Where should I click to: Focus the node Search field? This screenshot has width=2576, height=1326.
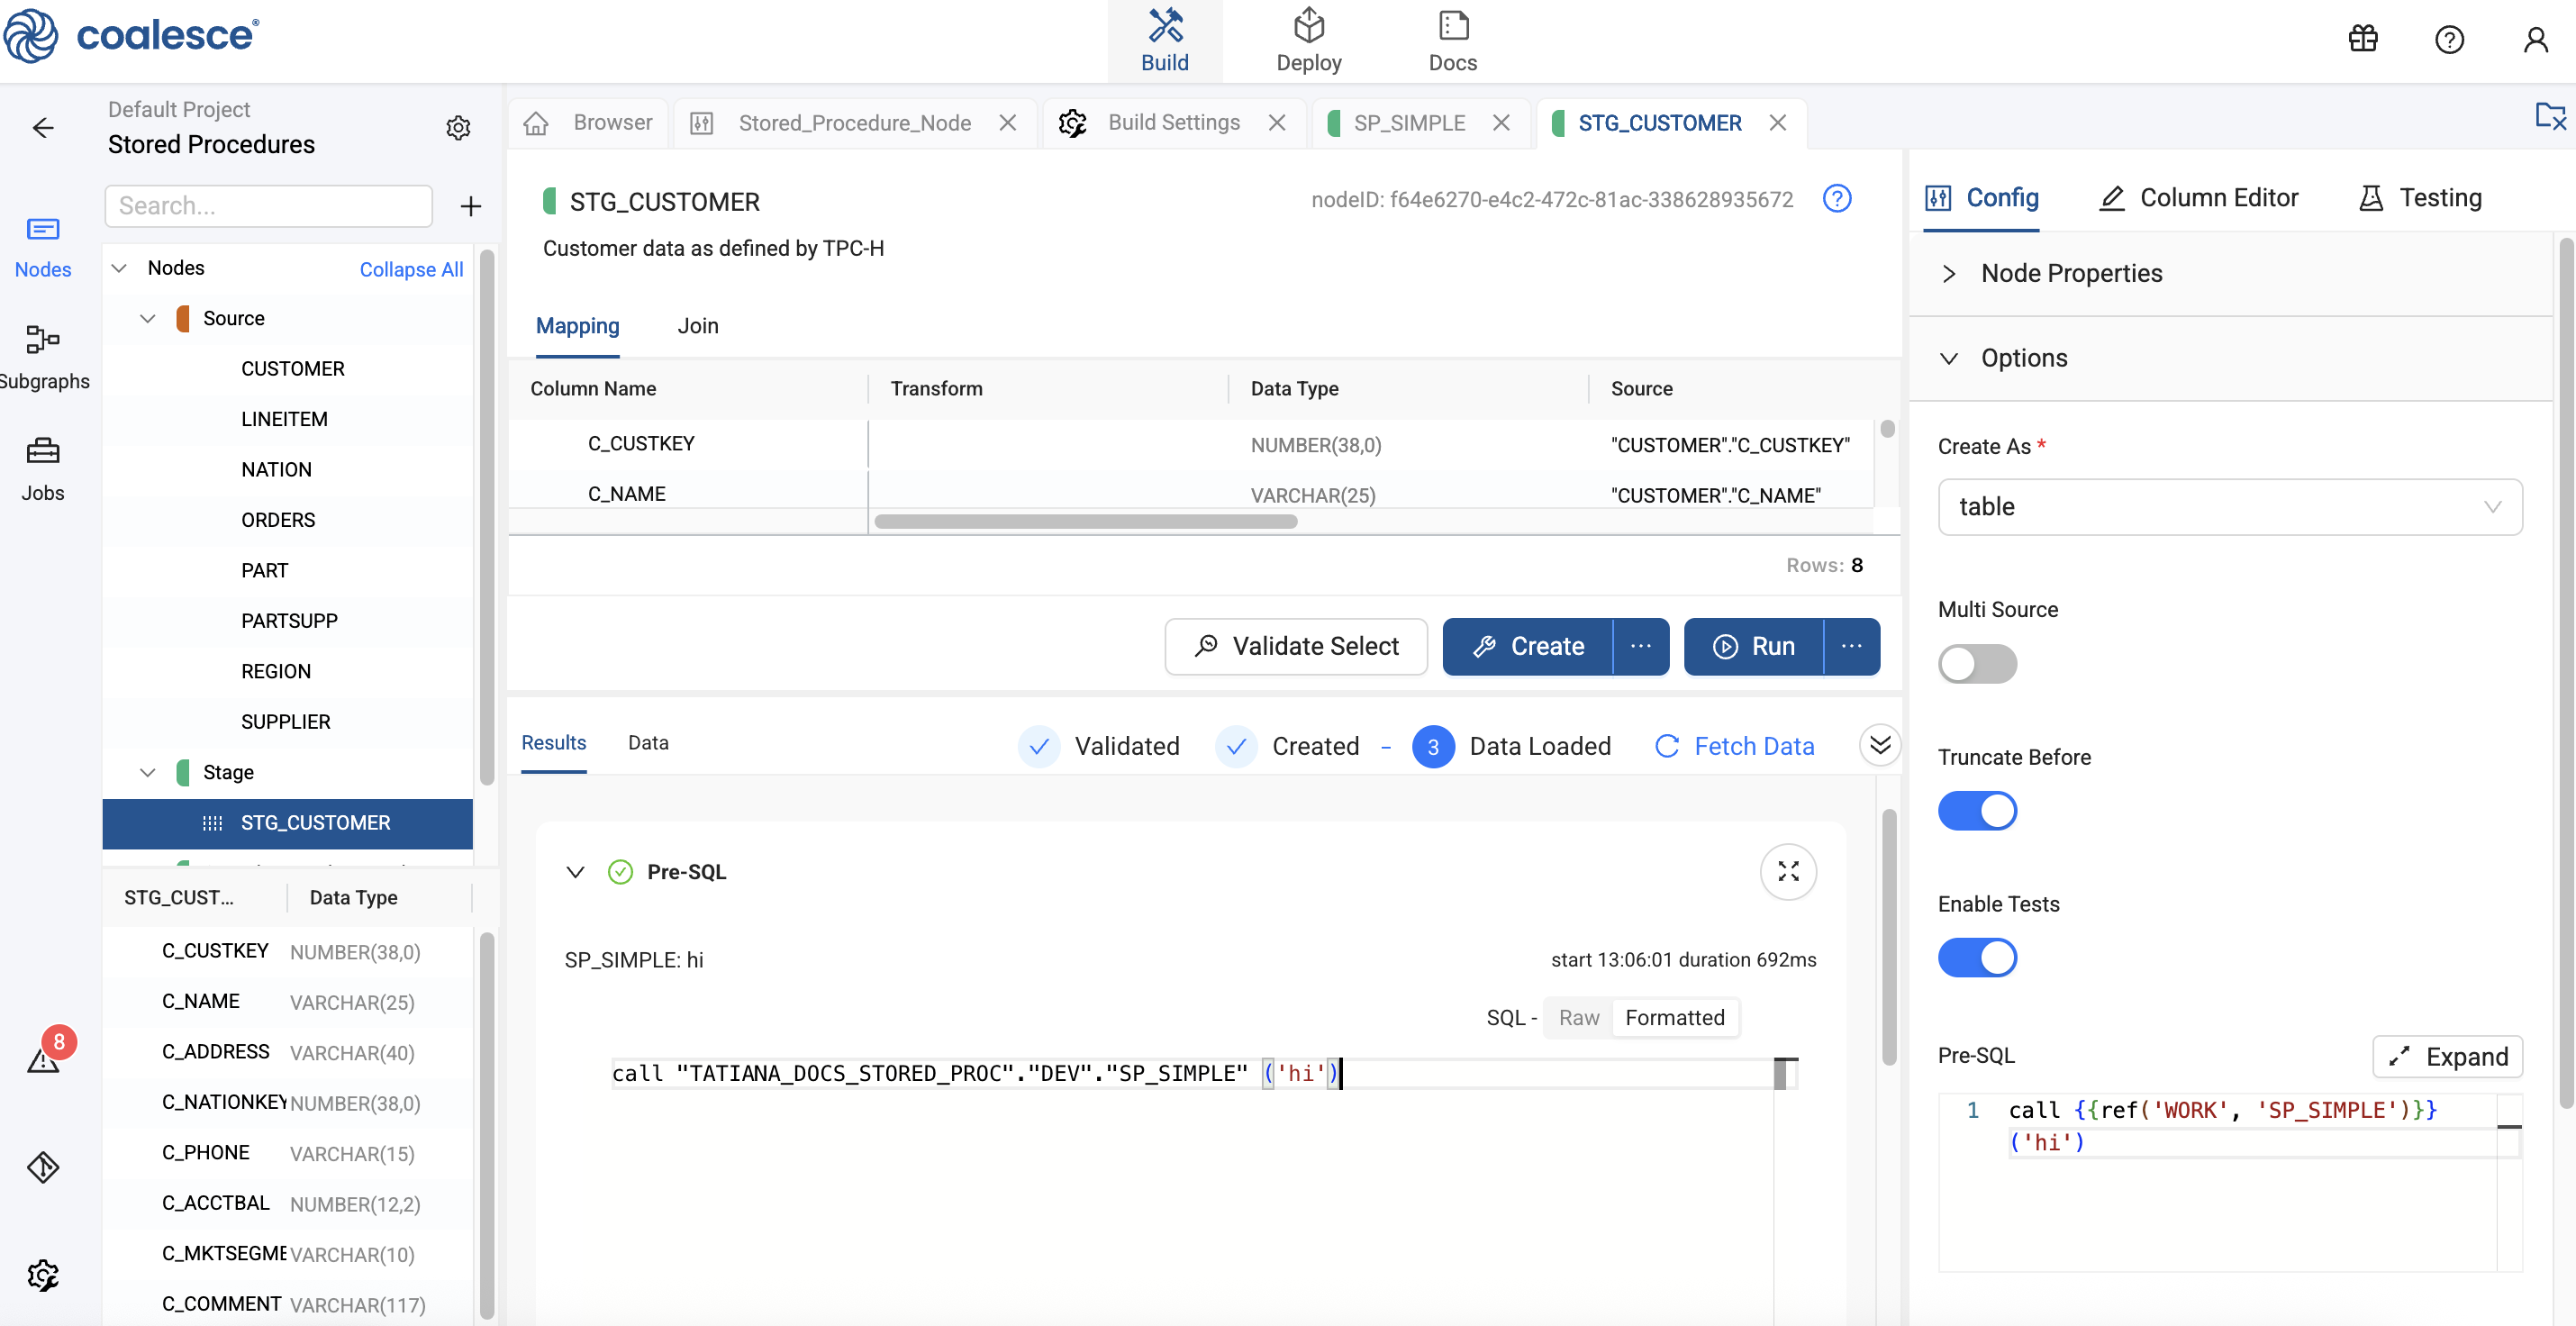pos(268,206)
